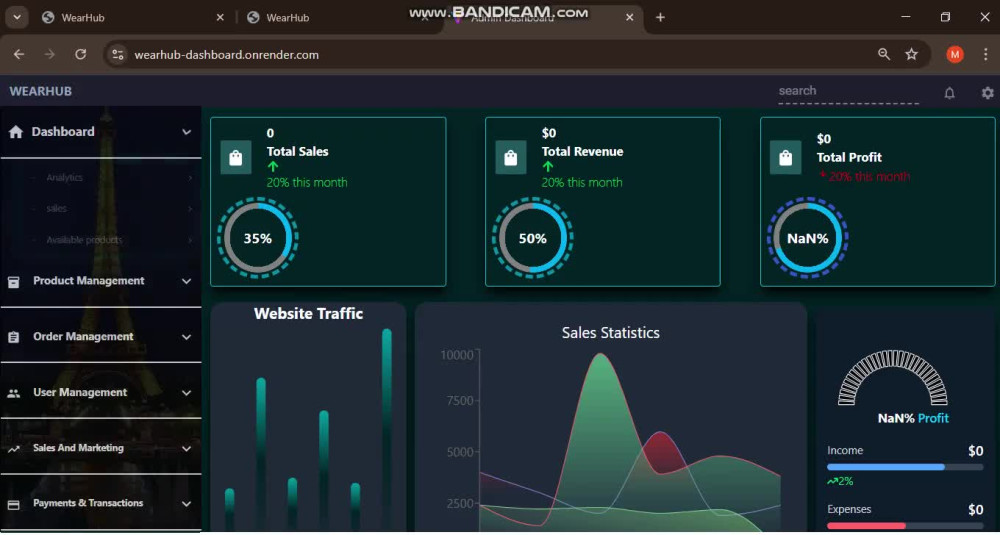
Task: Click the green up arrow under Total Sales
Action: 273,167
